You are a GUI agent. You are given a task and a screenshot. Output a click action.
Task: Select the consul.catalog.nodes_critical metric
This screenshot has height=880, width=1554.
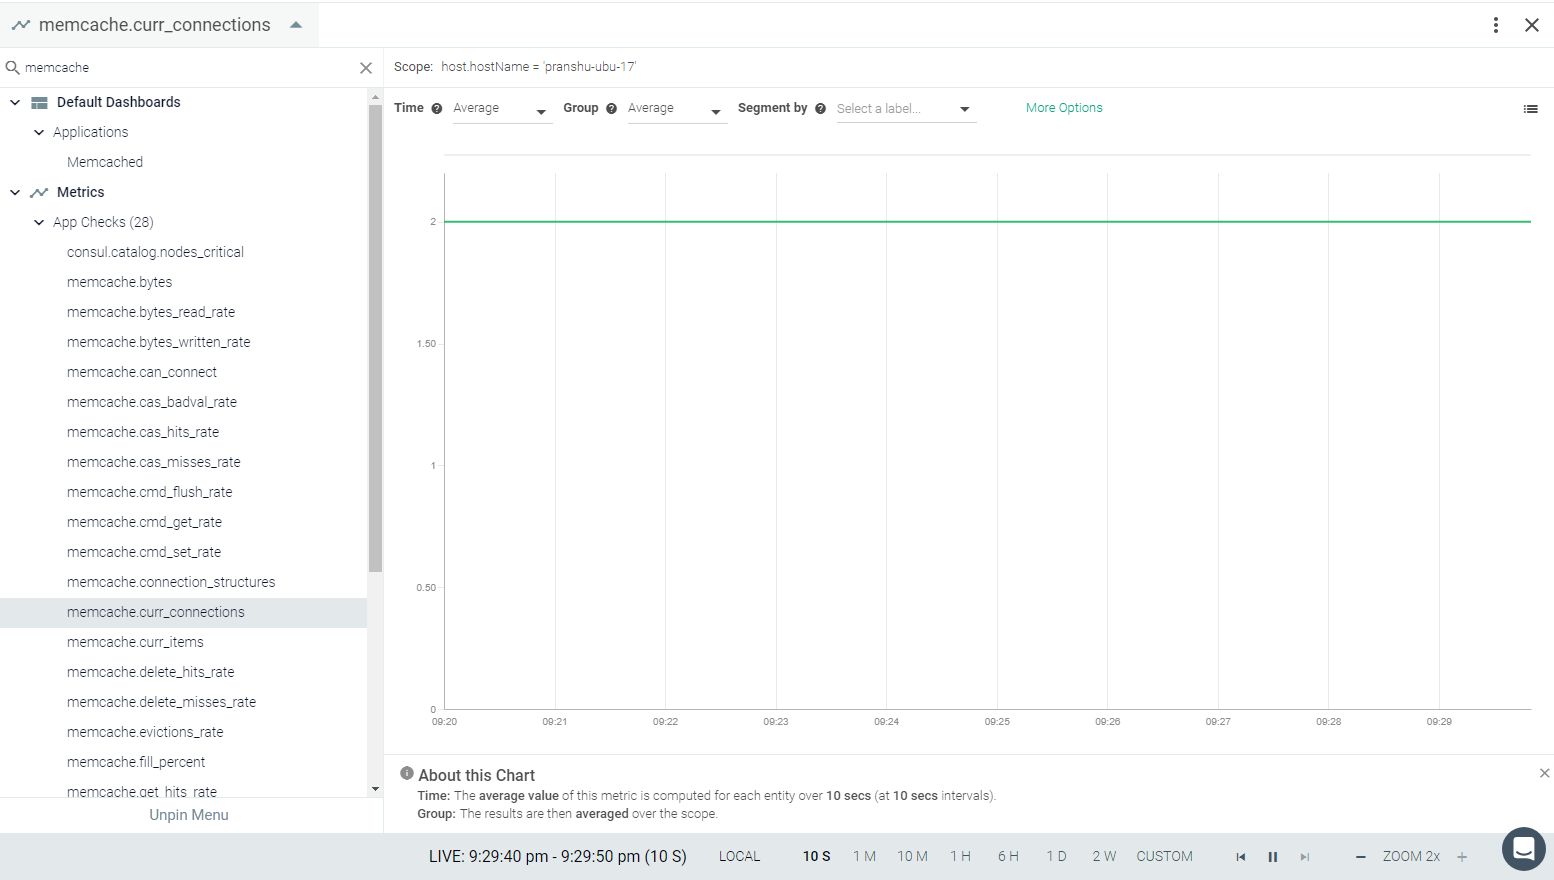click(155, 252)
